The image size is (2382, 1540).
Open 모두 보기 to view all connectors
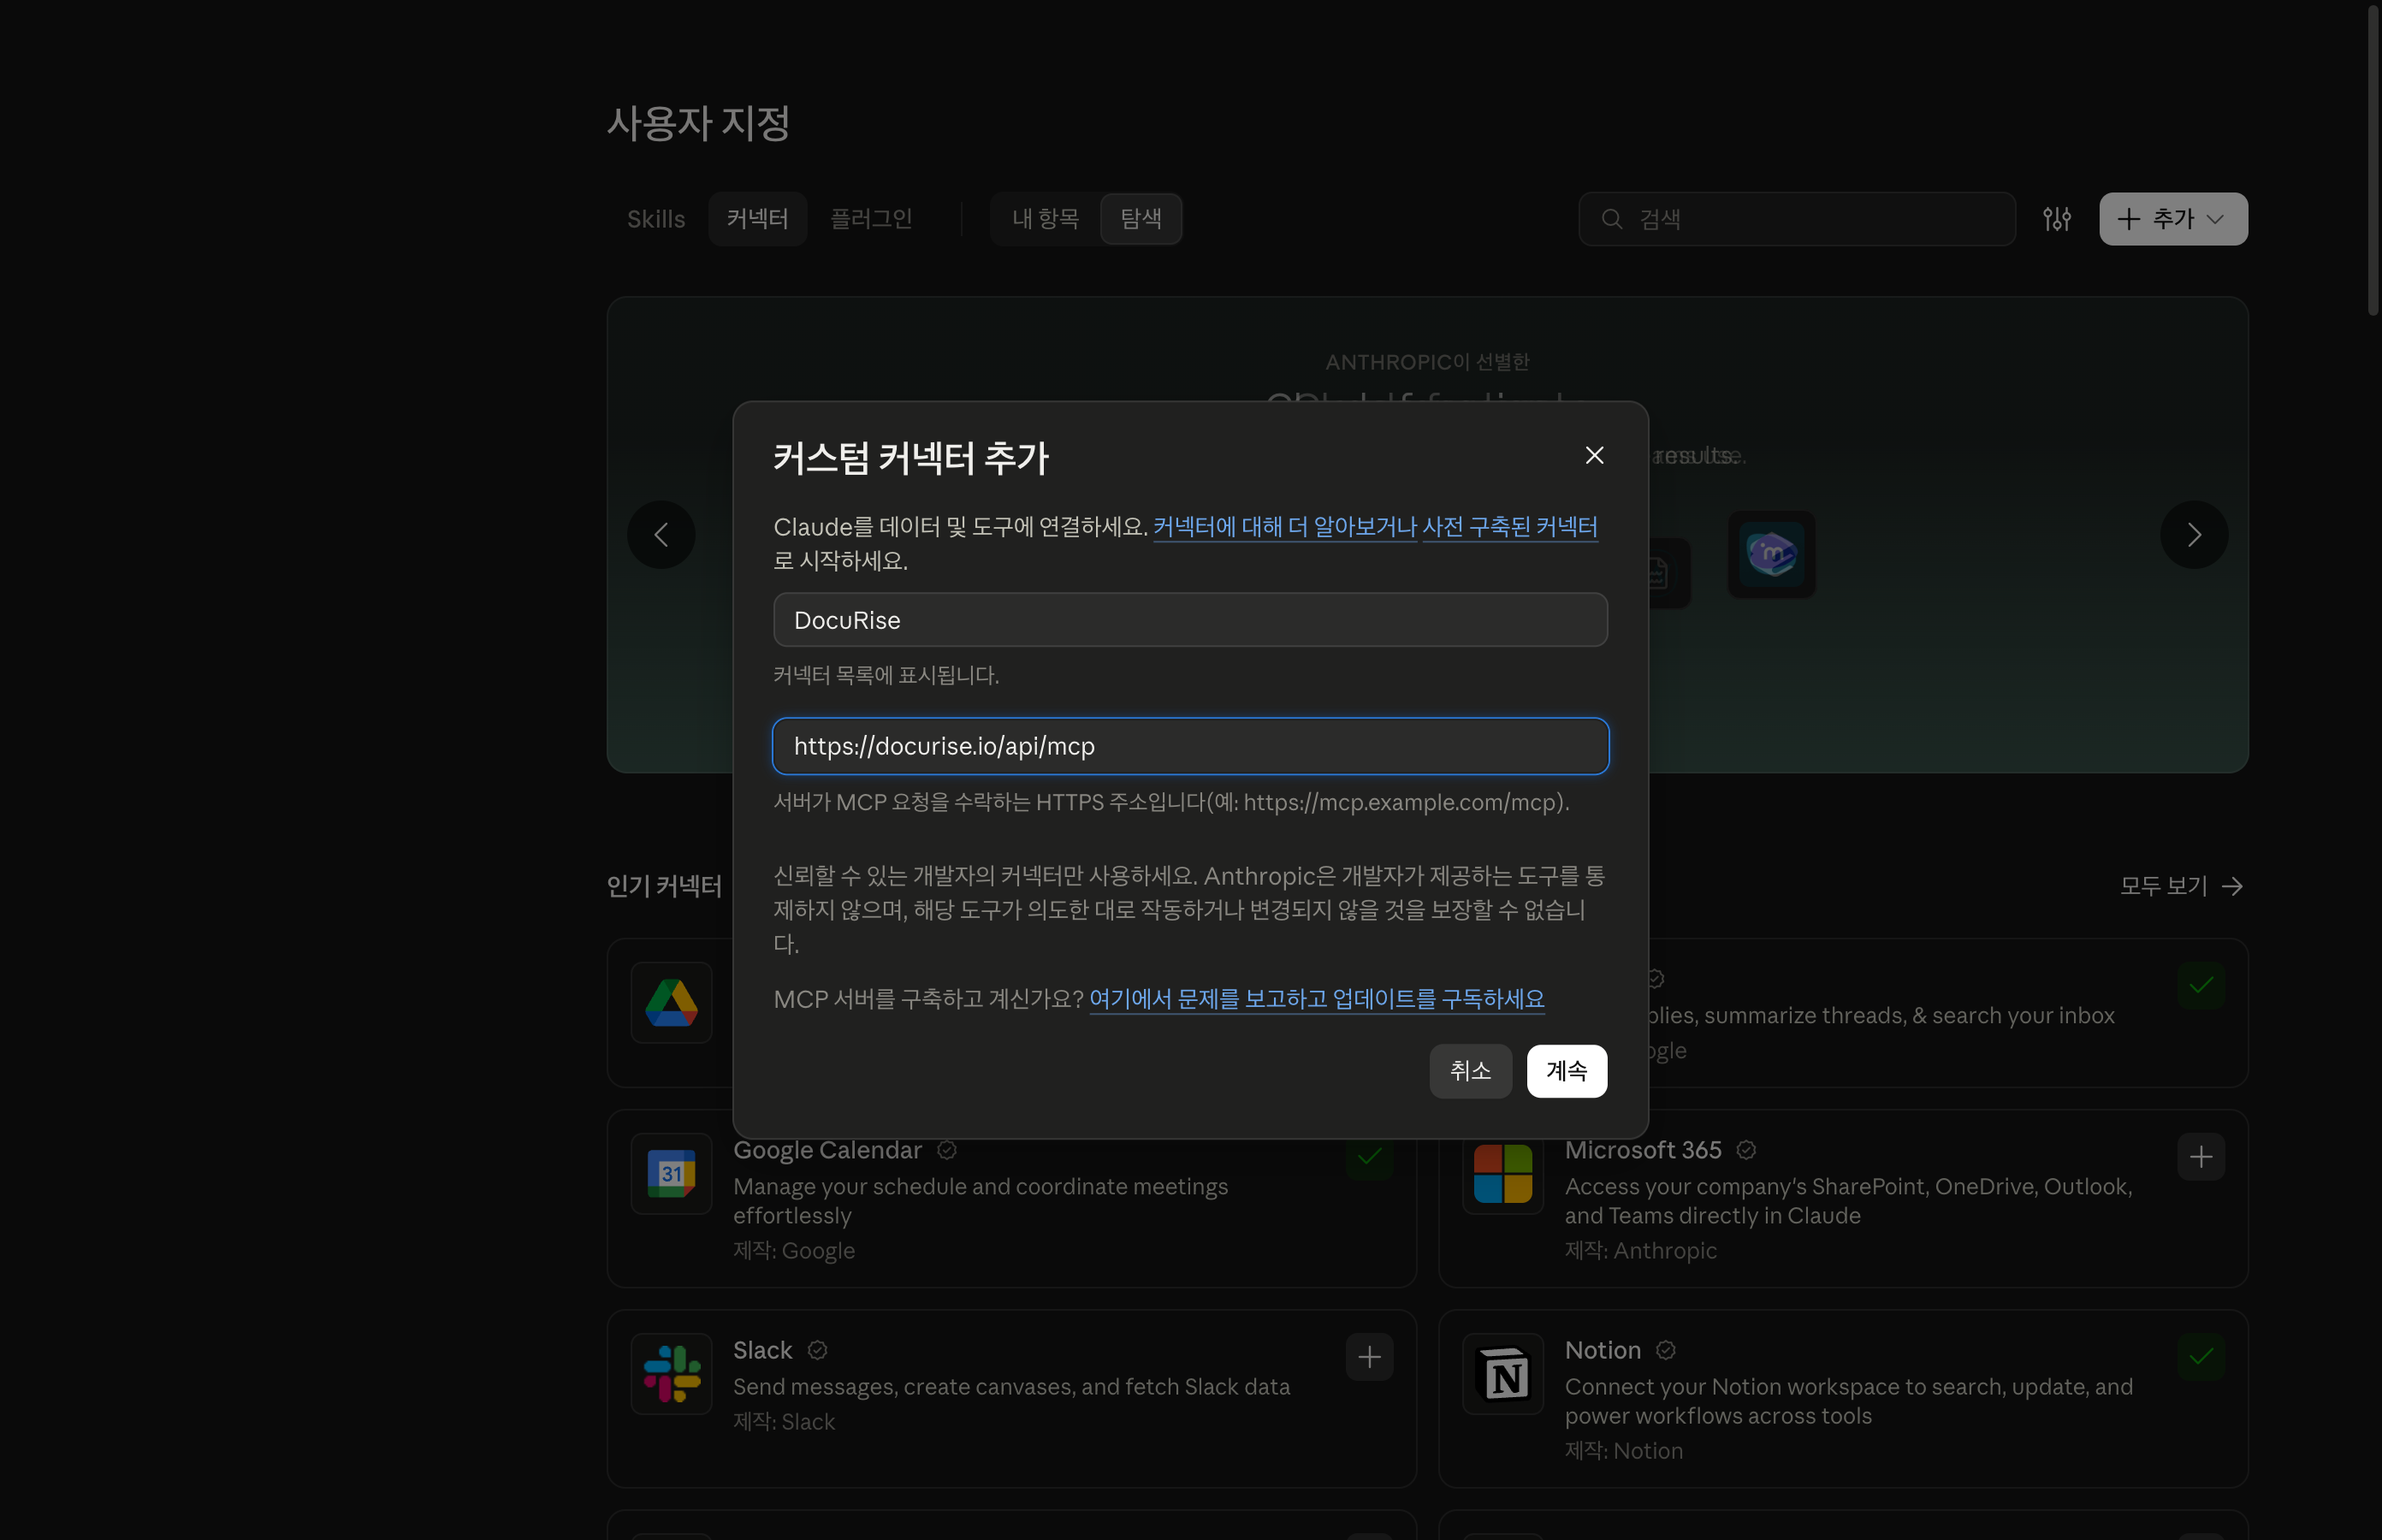2180,886
